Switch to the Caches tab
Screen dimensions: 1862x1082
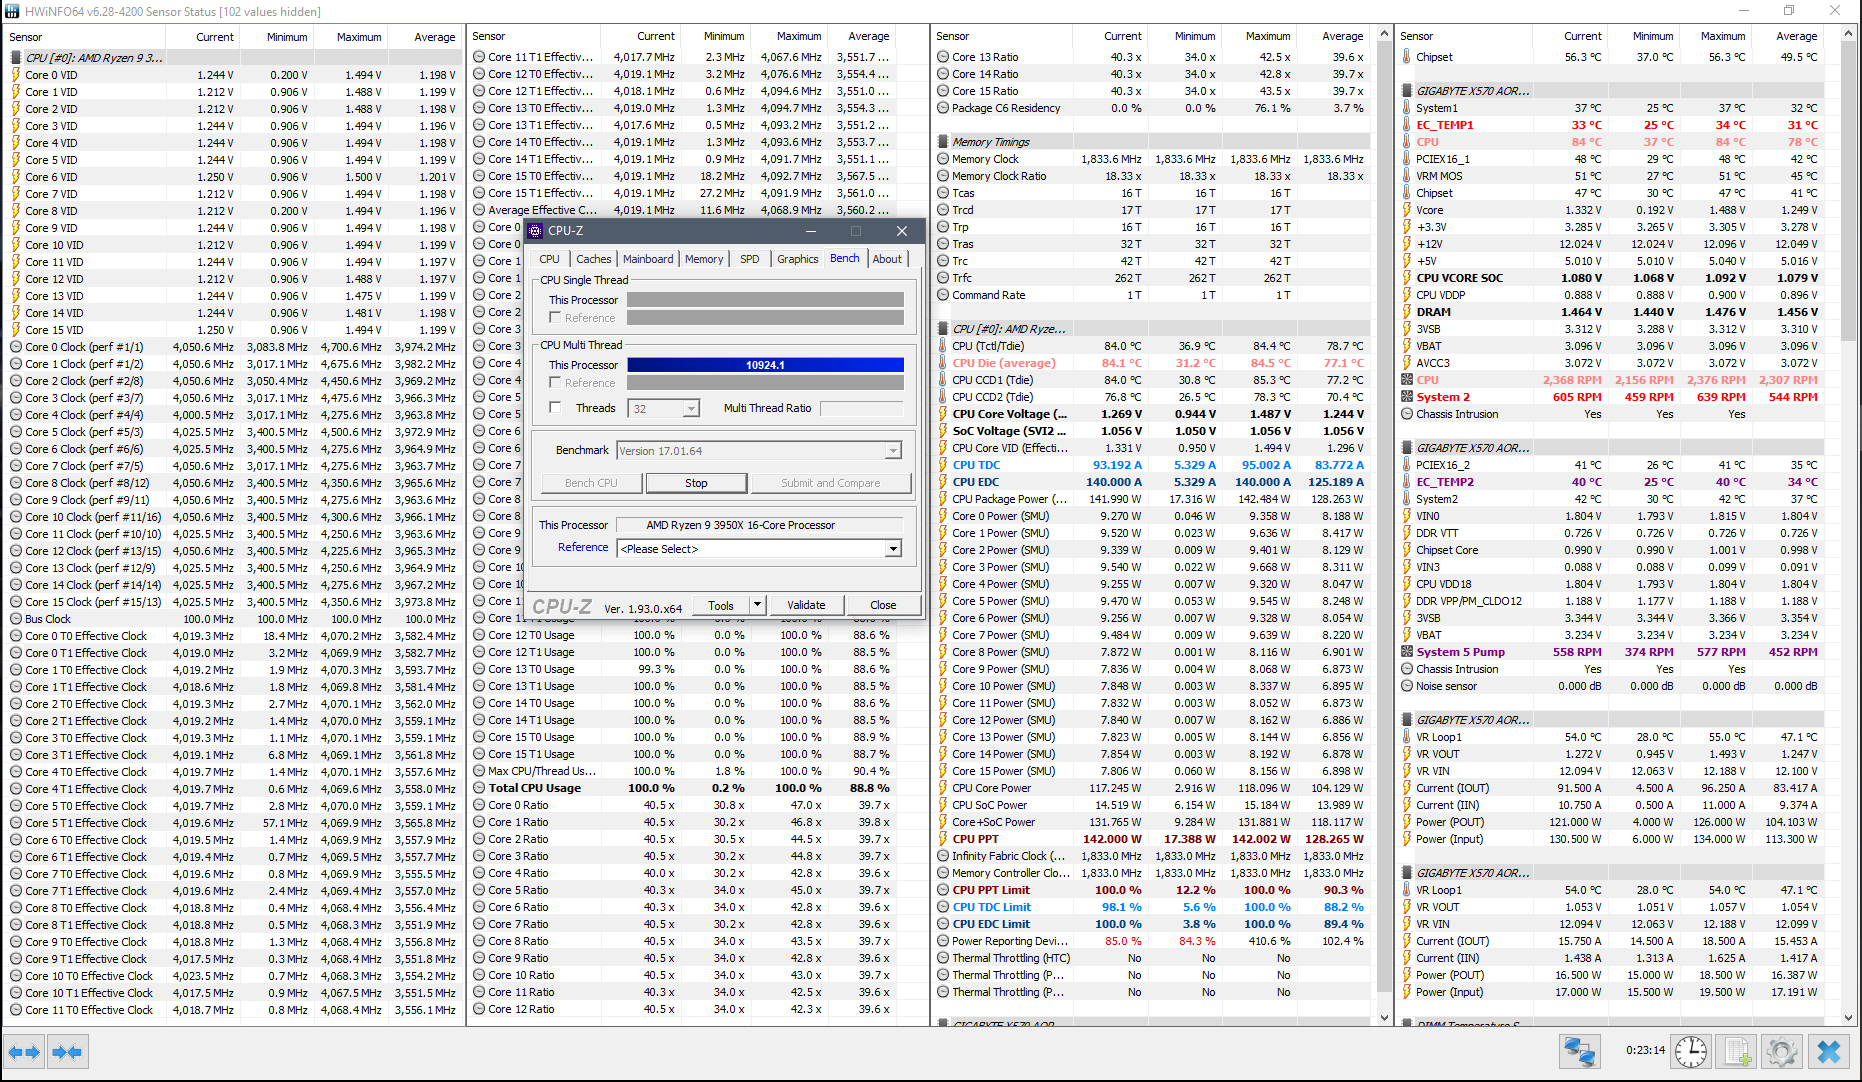[594, 259]
